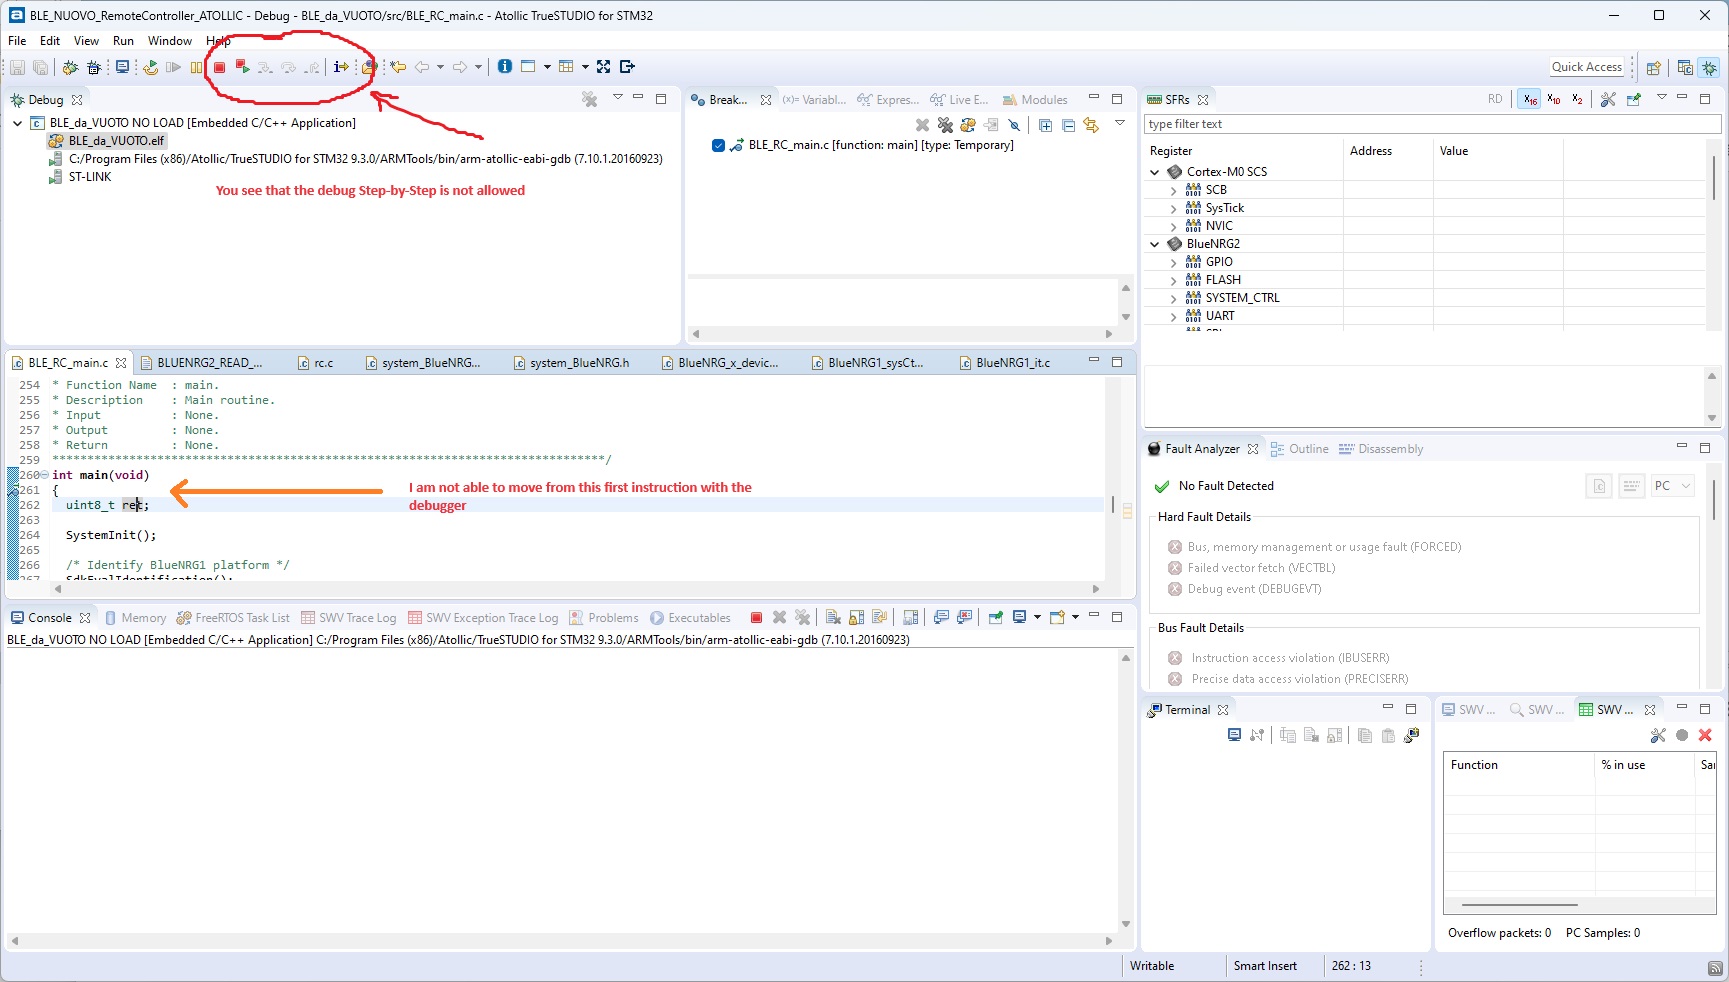Expand GPIO registers under BlueNRG2
The width and height of the screenshot is (1729, 982).
[1172, 262]
